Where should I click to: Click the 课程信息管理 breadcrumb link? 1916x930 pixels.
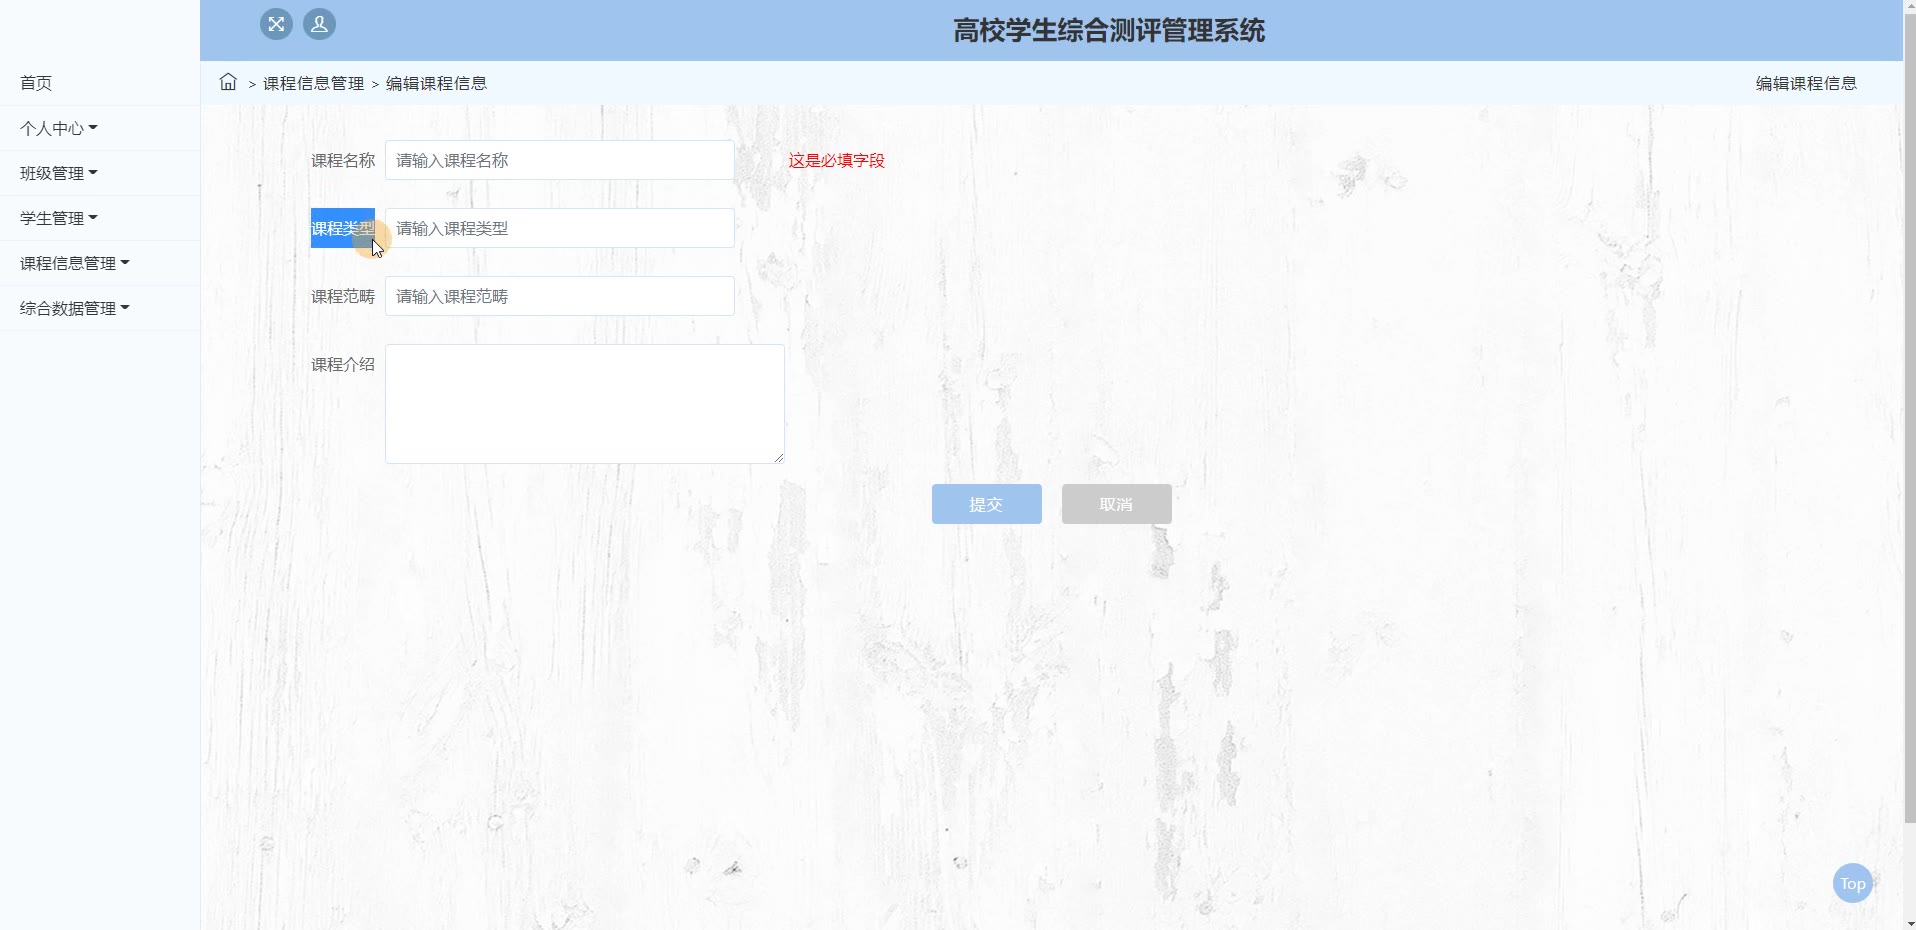pos(313,83)
